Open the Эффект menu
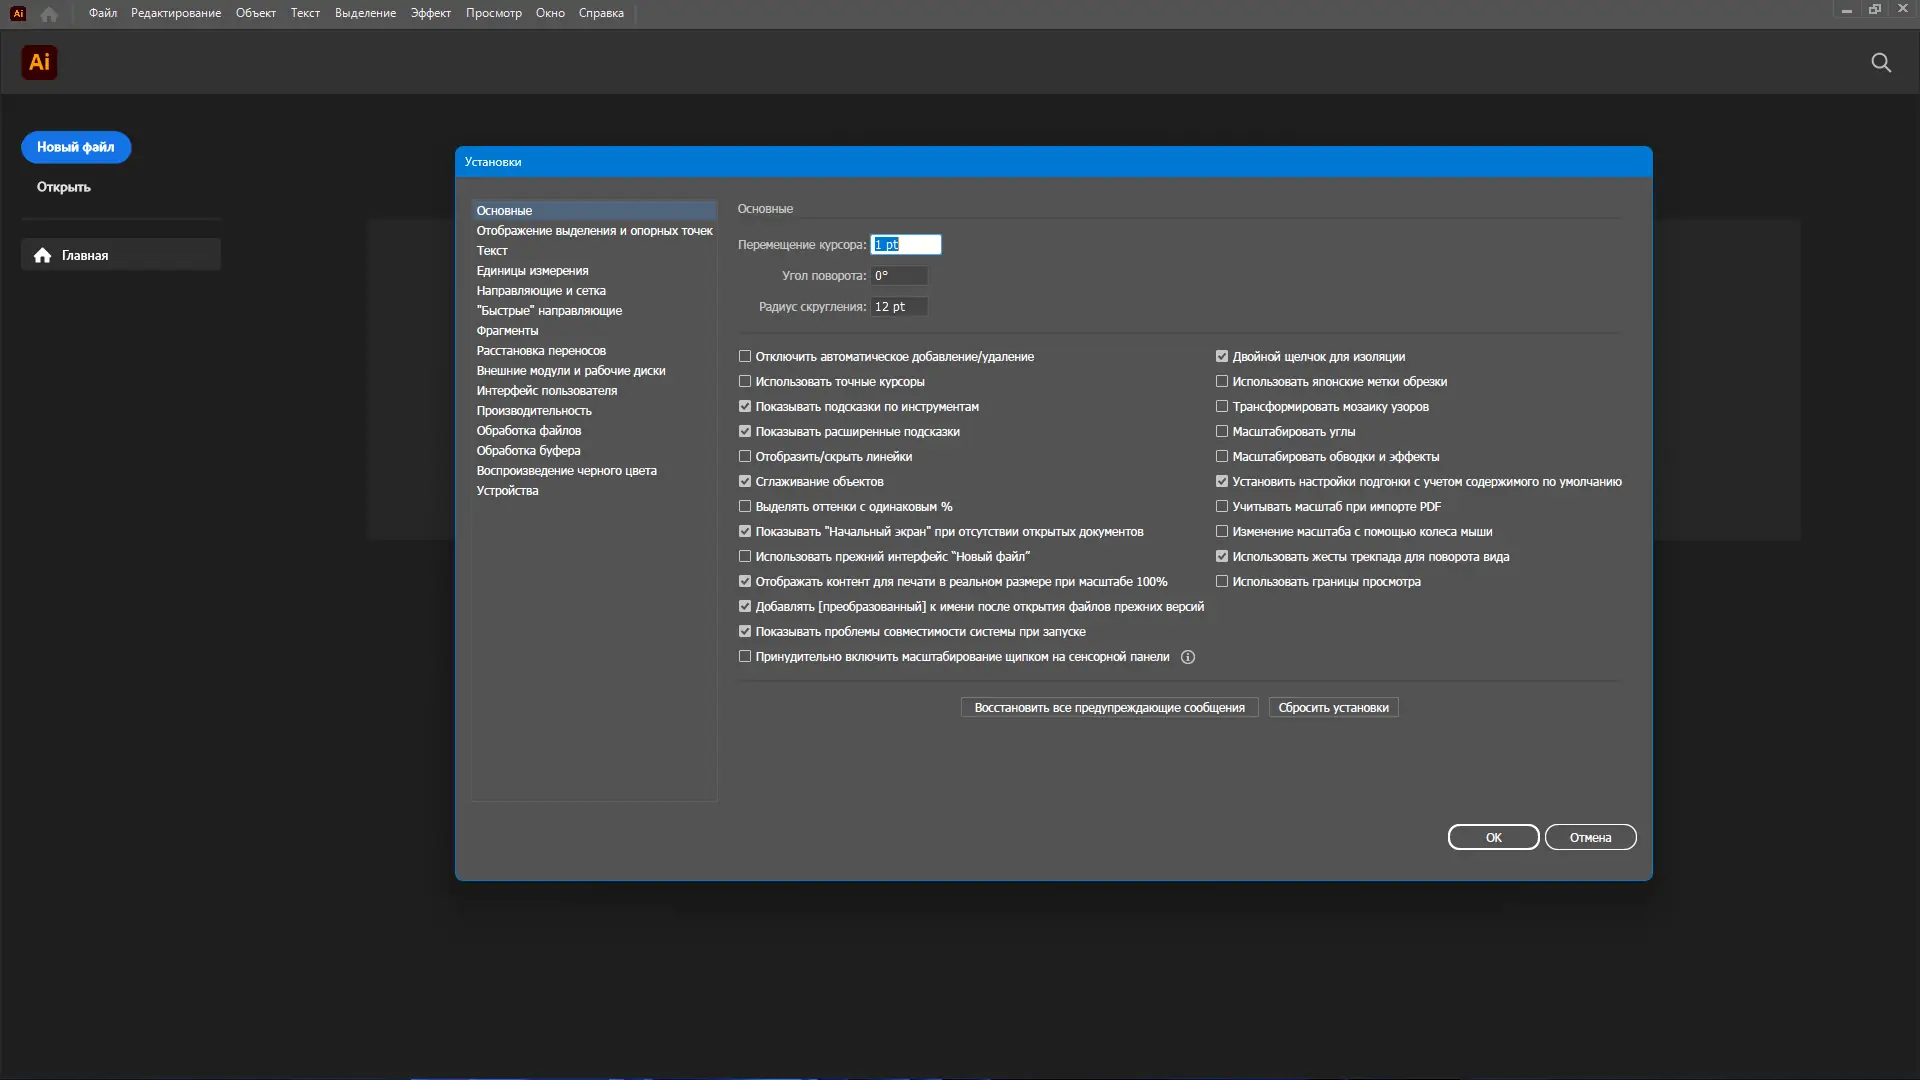The height and width of the screenshot is (1080, 1920). 430,13
